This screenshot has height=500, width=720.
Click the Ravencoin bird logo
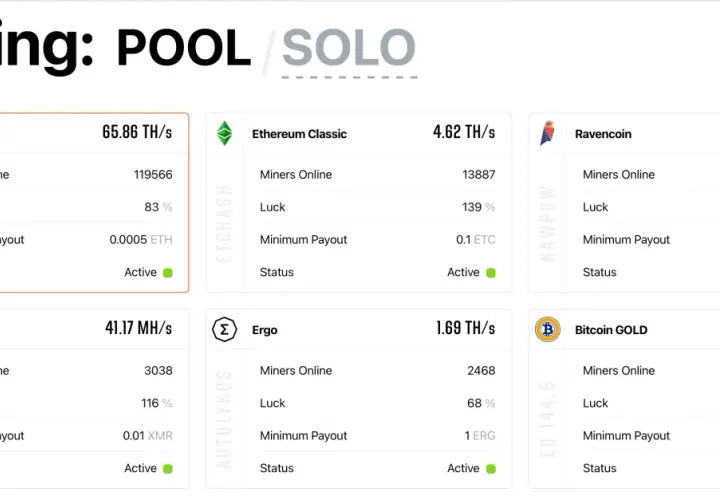(547, 133)
